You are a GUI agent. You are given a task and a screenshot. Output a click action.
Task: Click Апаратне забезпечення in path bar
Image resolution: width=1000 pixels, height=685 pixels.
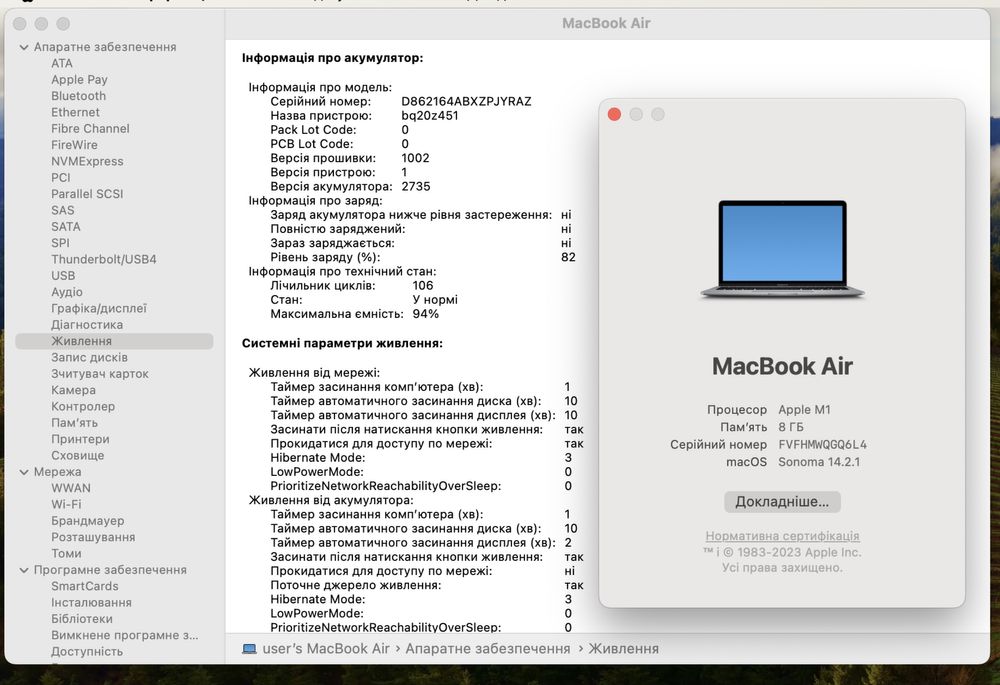point(488,649)
